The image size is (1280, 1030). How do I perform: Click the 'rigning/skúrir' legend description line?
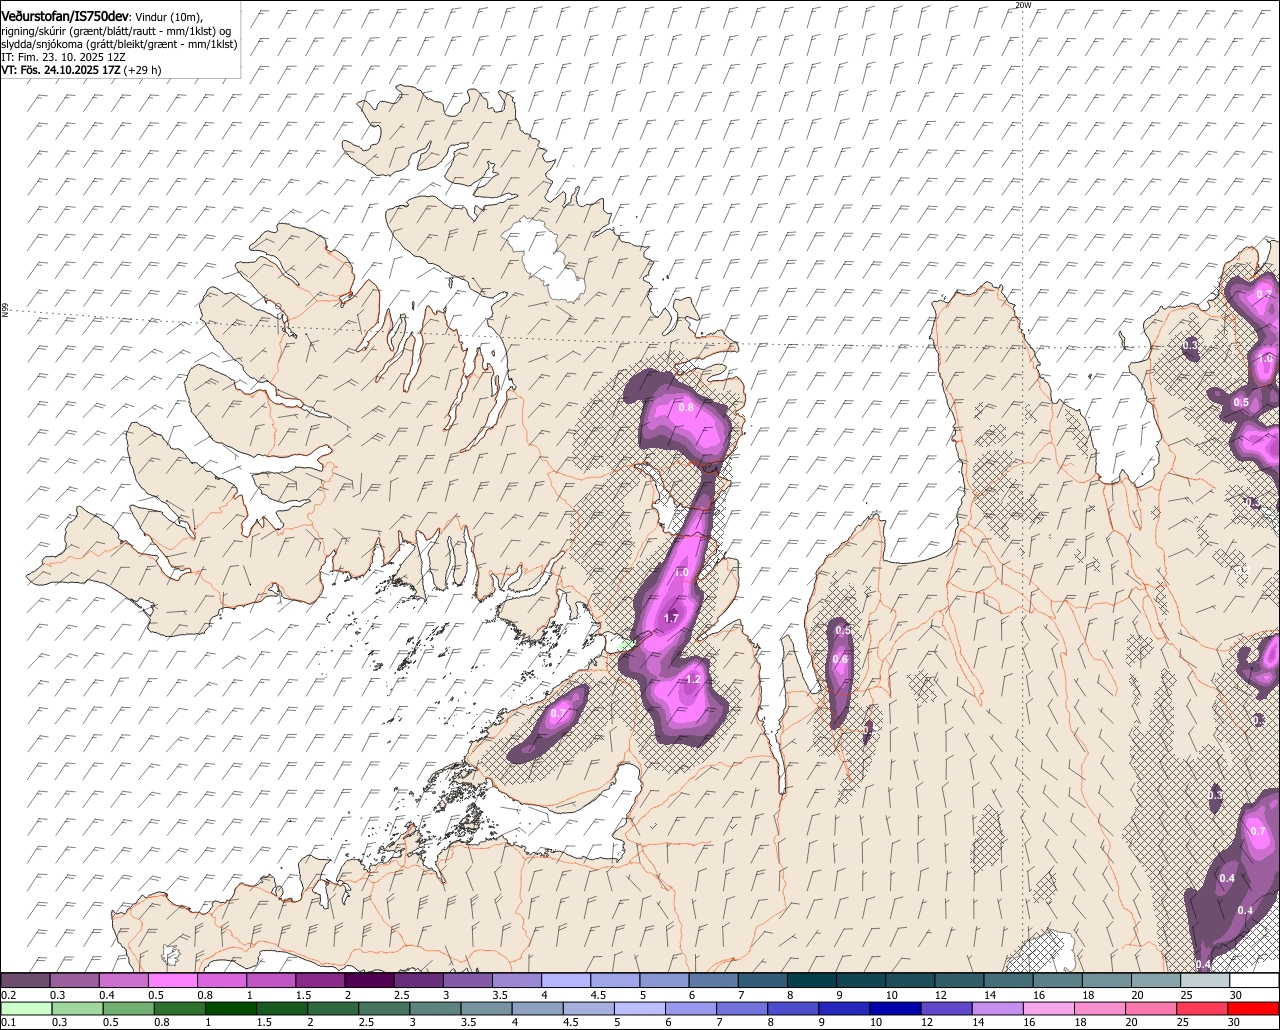[x=115, y=31]
